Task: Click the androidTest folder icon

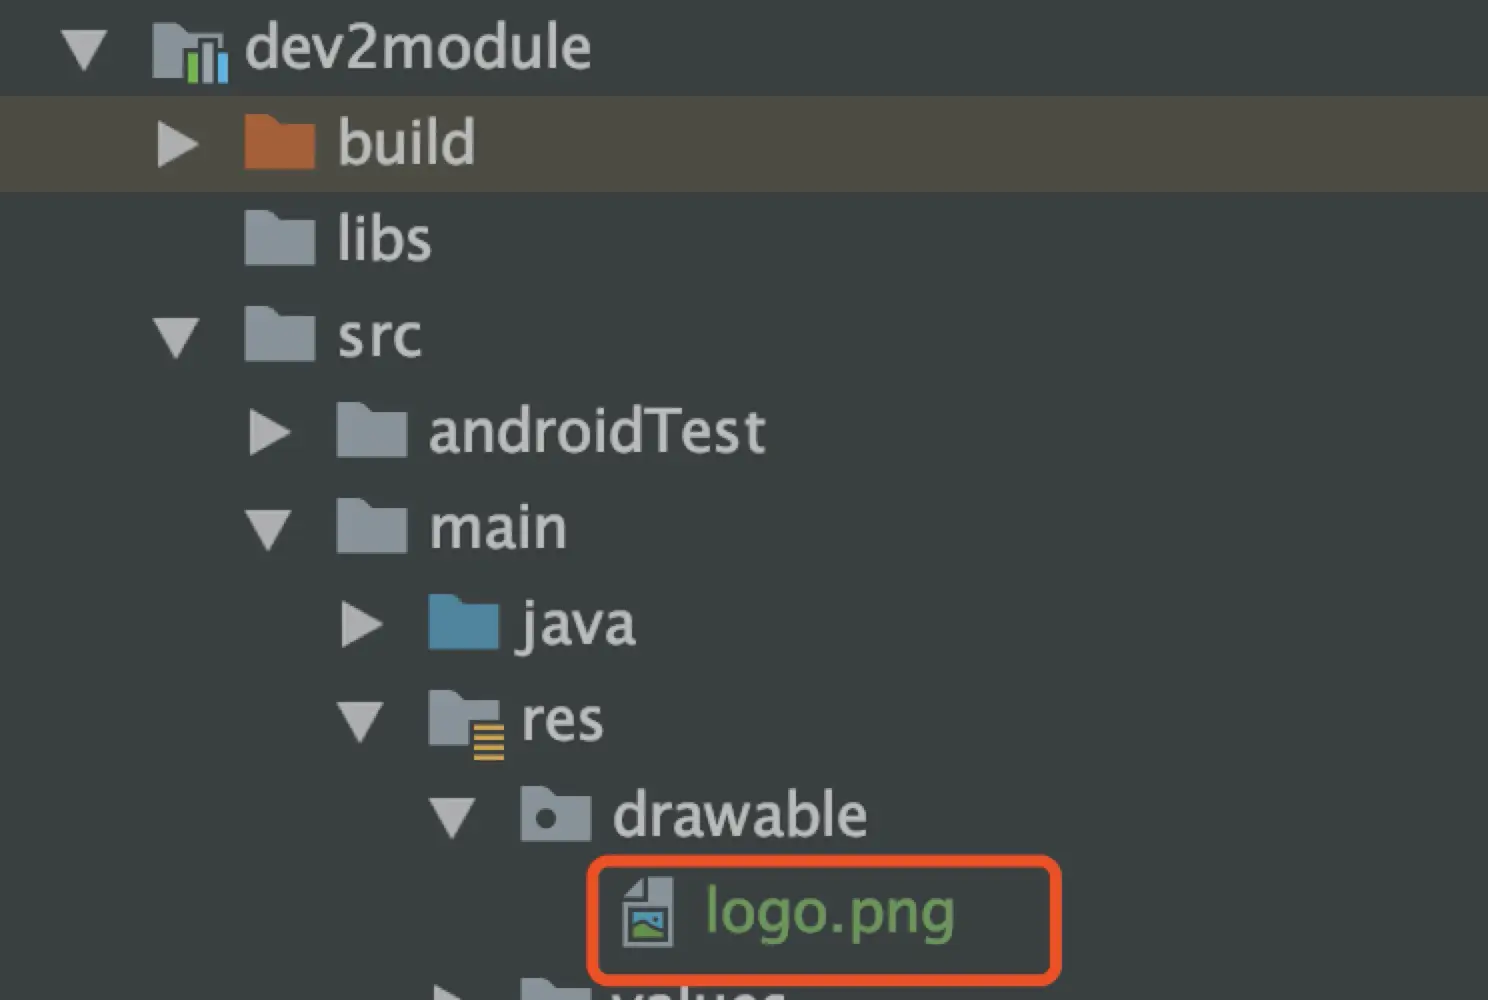Action: click(371, 430)
